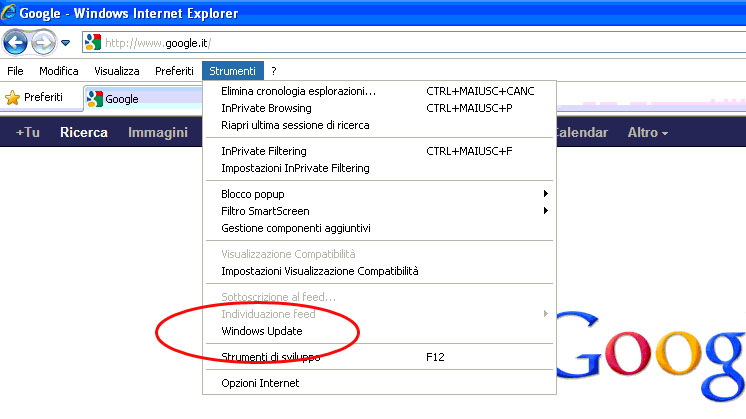Click the Preferiti favorites bar button

click(34, 97)
